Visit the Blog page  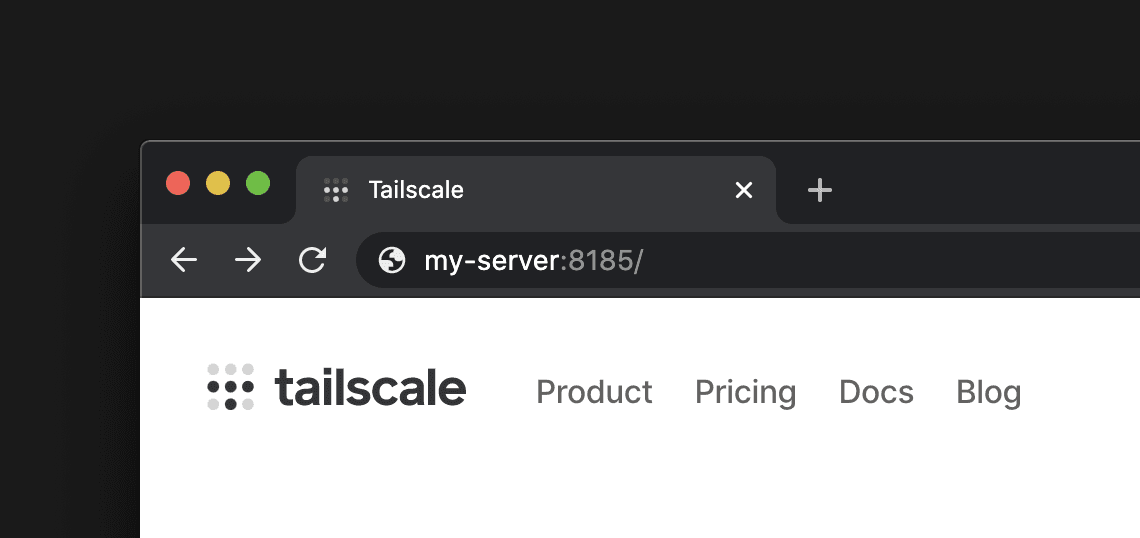coord(988,392)
